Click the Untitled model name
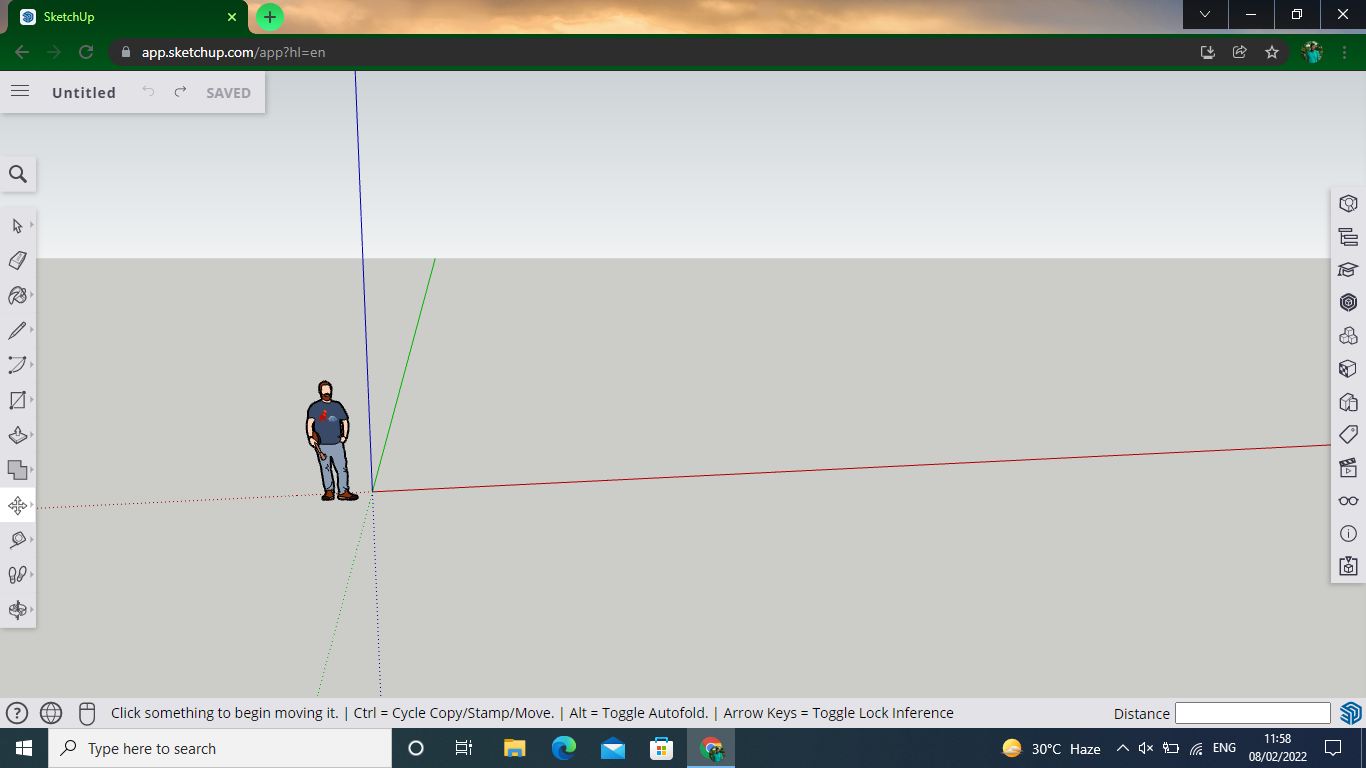Screen dimensions: 1366x768 (x=84, y=92)
